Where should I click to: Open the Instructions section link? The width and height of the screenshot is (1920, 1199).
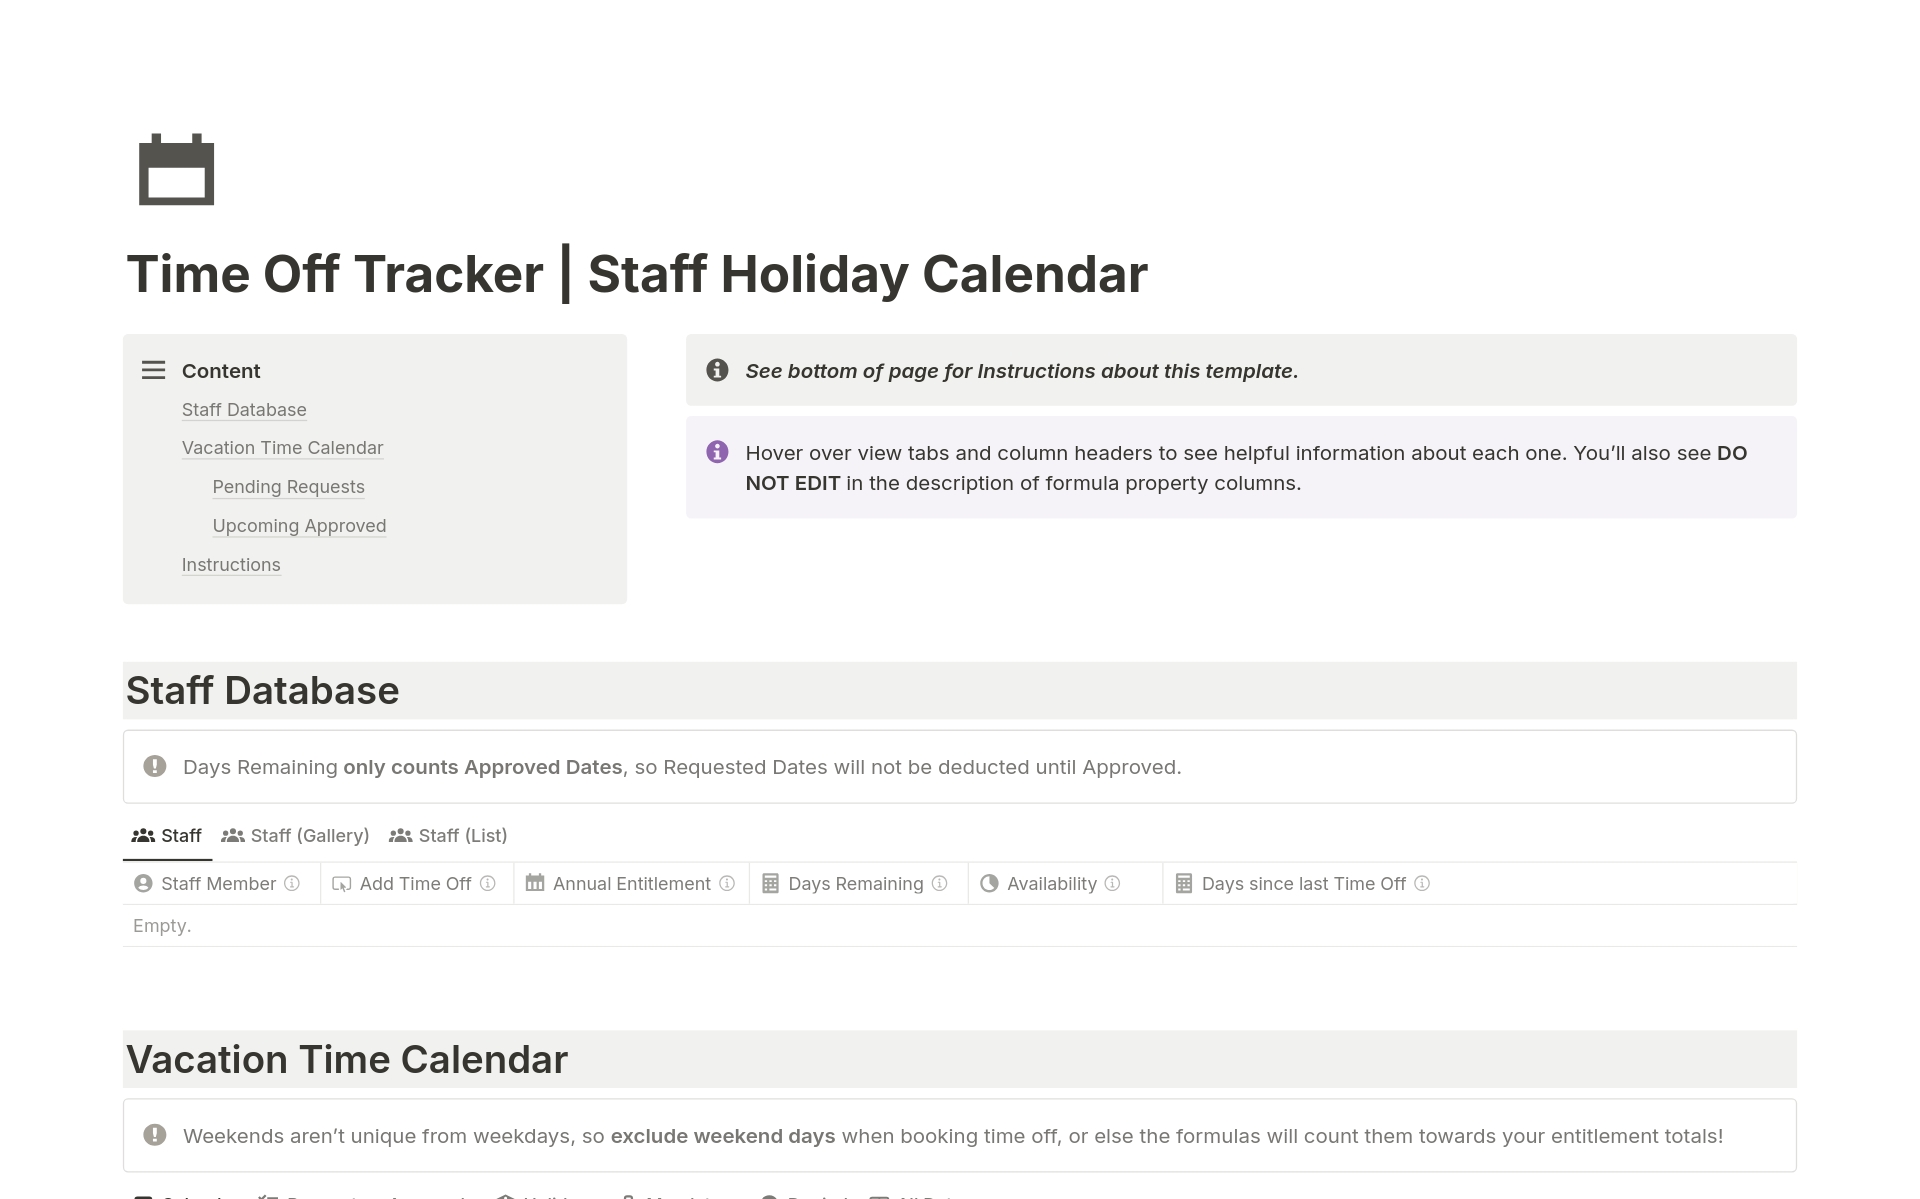(x=229, y=564)
